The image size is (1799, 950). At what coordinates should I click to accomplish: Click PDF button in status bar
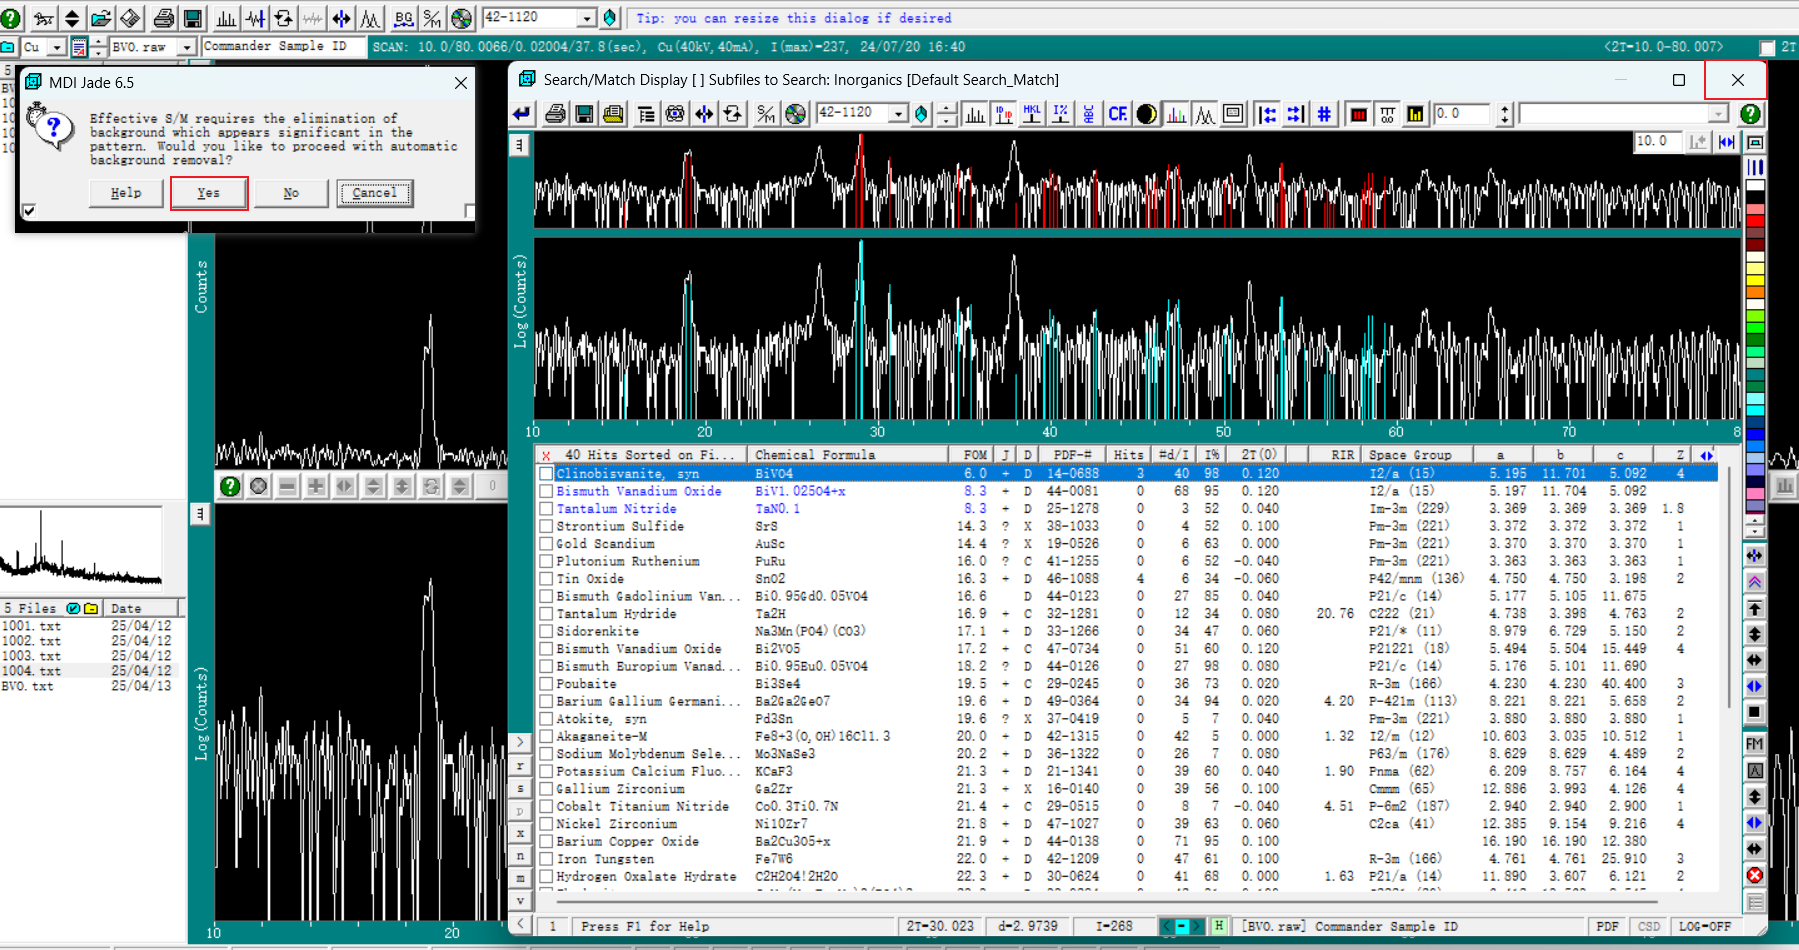pos(1607,927)
